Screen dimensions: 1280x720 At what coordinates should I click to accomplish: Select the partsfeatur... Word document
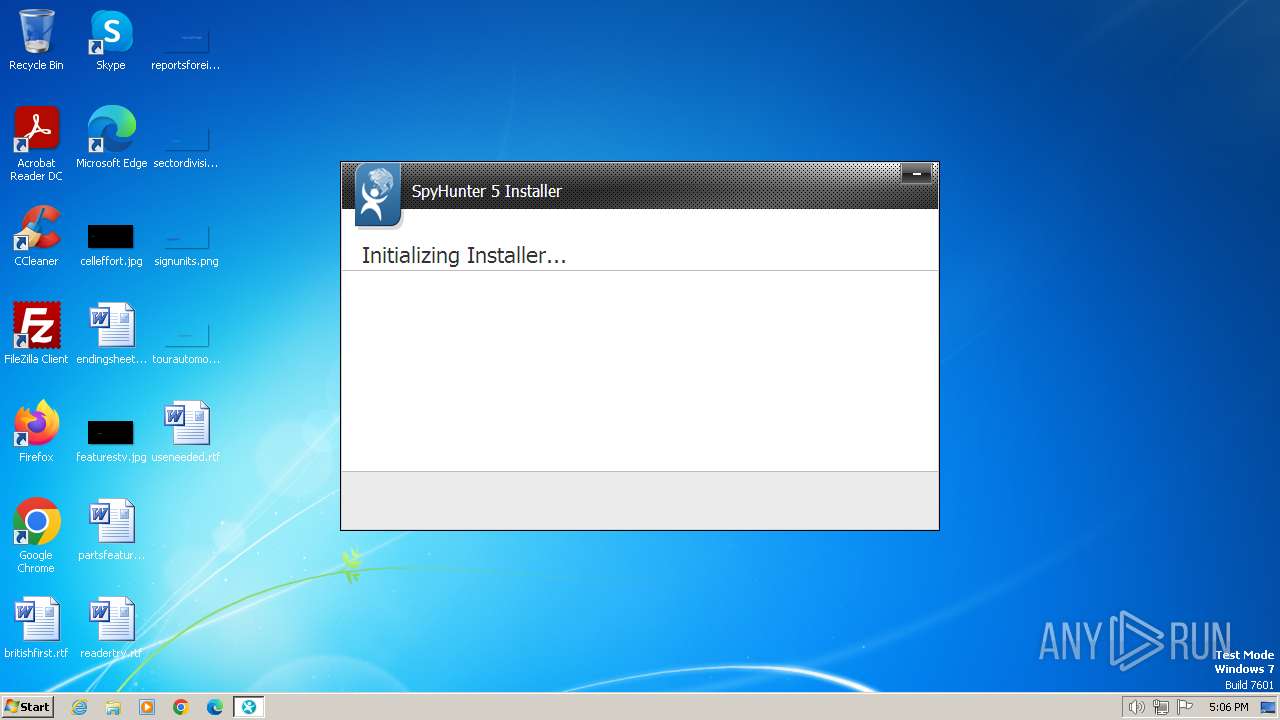(111, 530)
